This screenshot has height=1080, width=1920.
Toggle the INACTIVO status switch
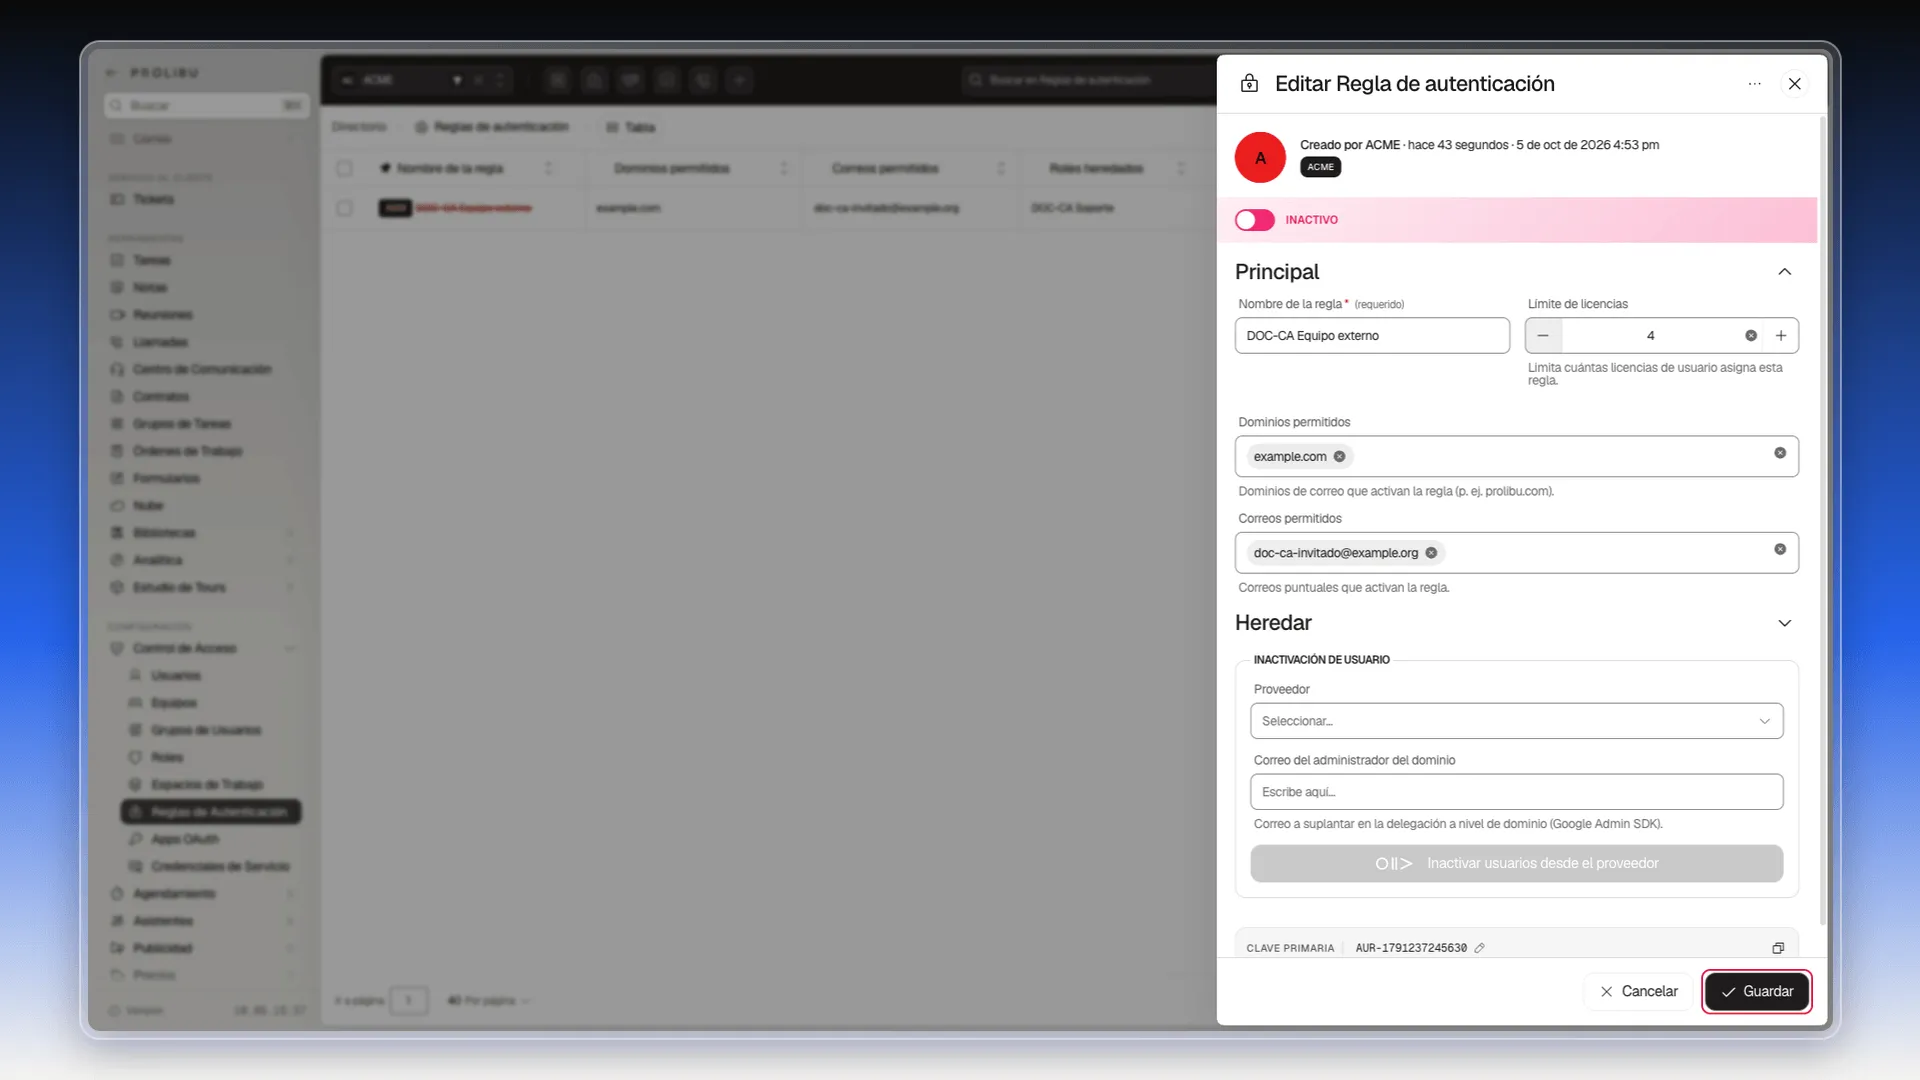pos(1254,220)
